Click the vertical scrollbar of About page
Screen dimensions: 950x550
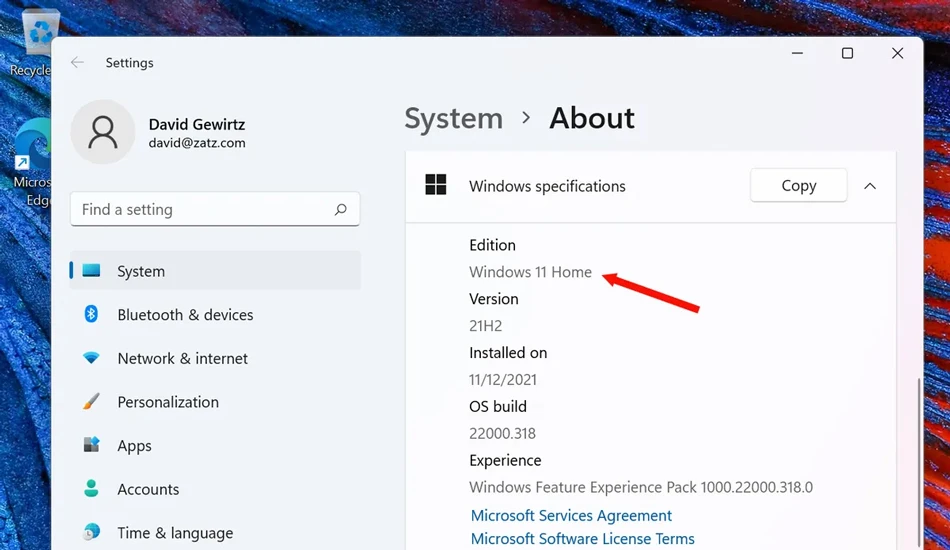918,461
